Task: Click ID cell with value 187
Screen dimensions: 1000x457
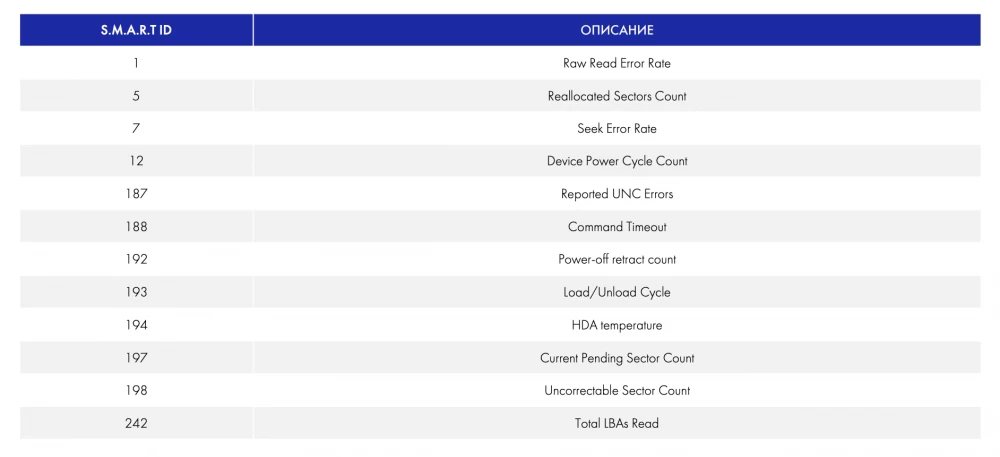Action: (136, 194)
